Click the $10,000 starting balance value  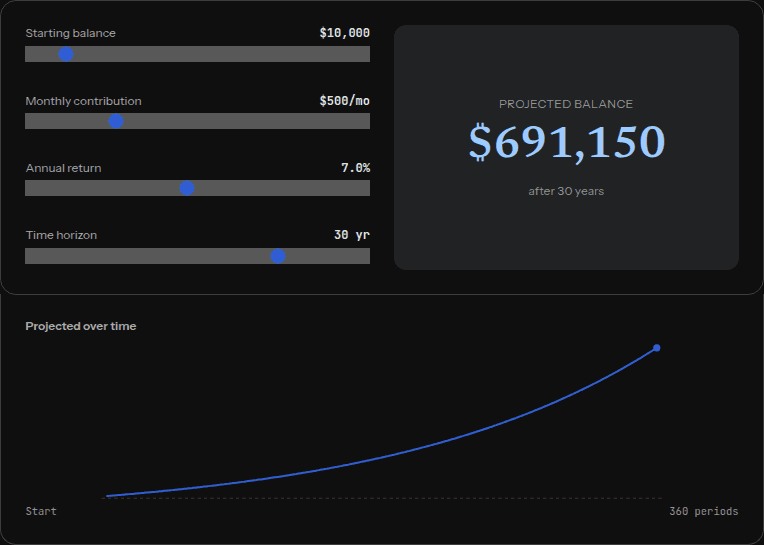tap(344, 33)
